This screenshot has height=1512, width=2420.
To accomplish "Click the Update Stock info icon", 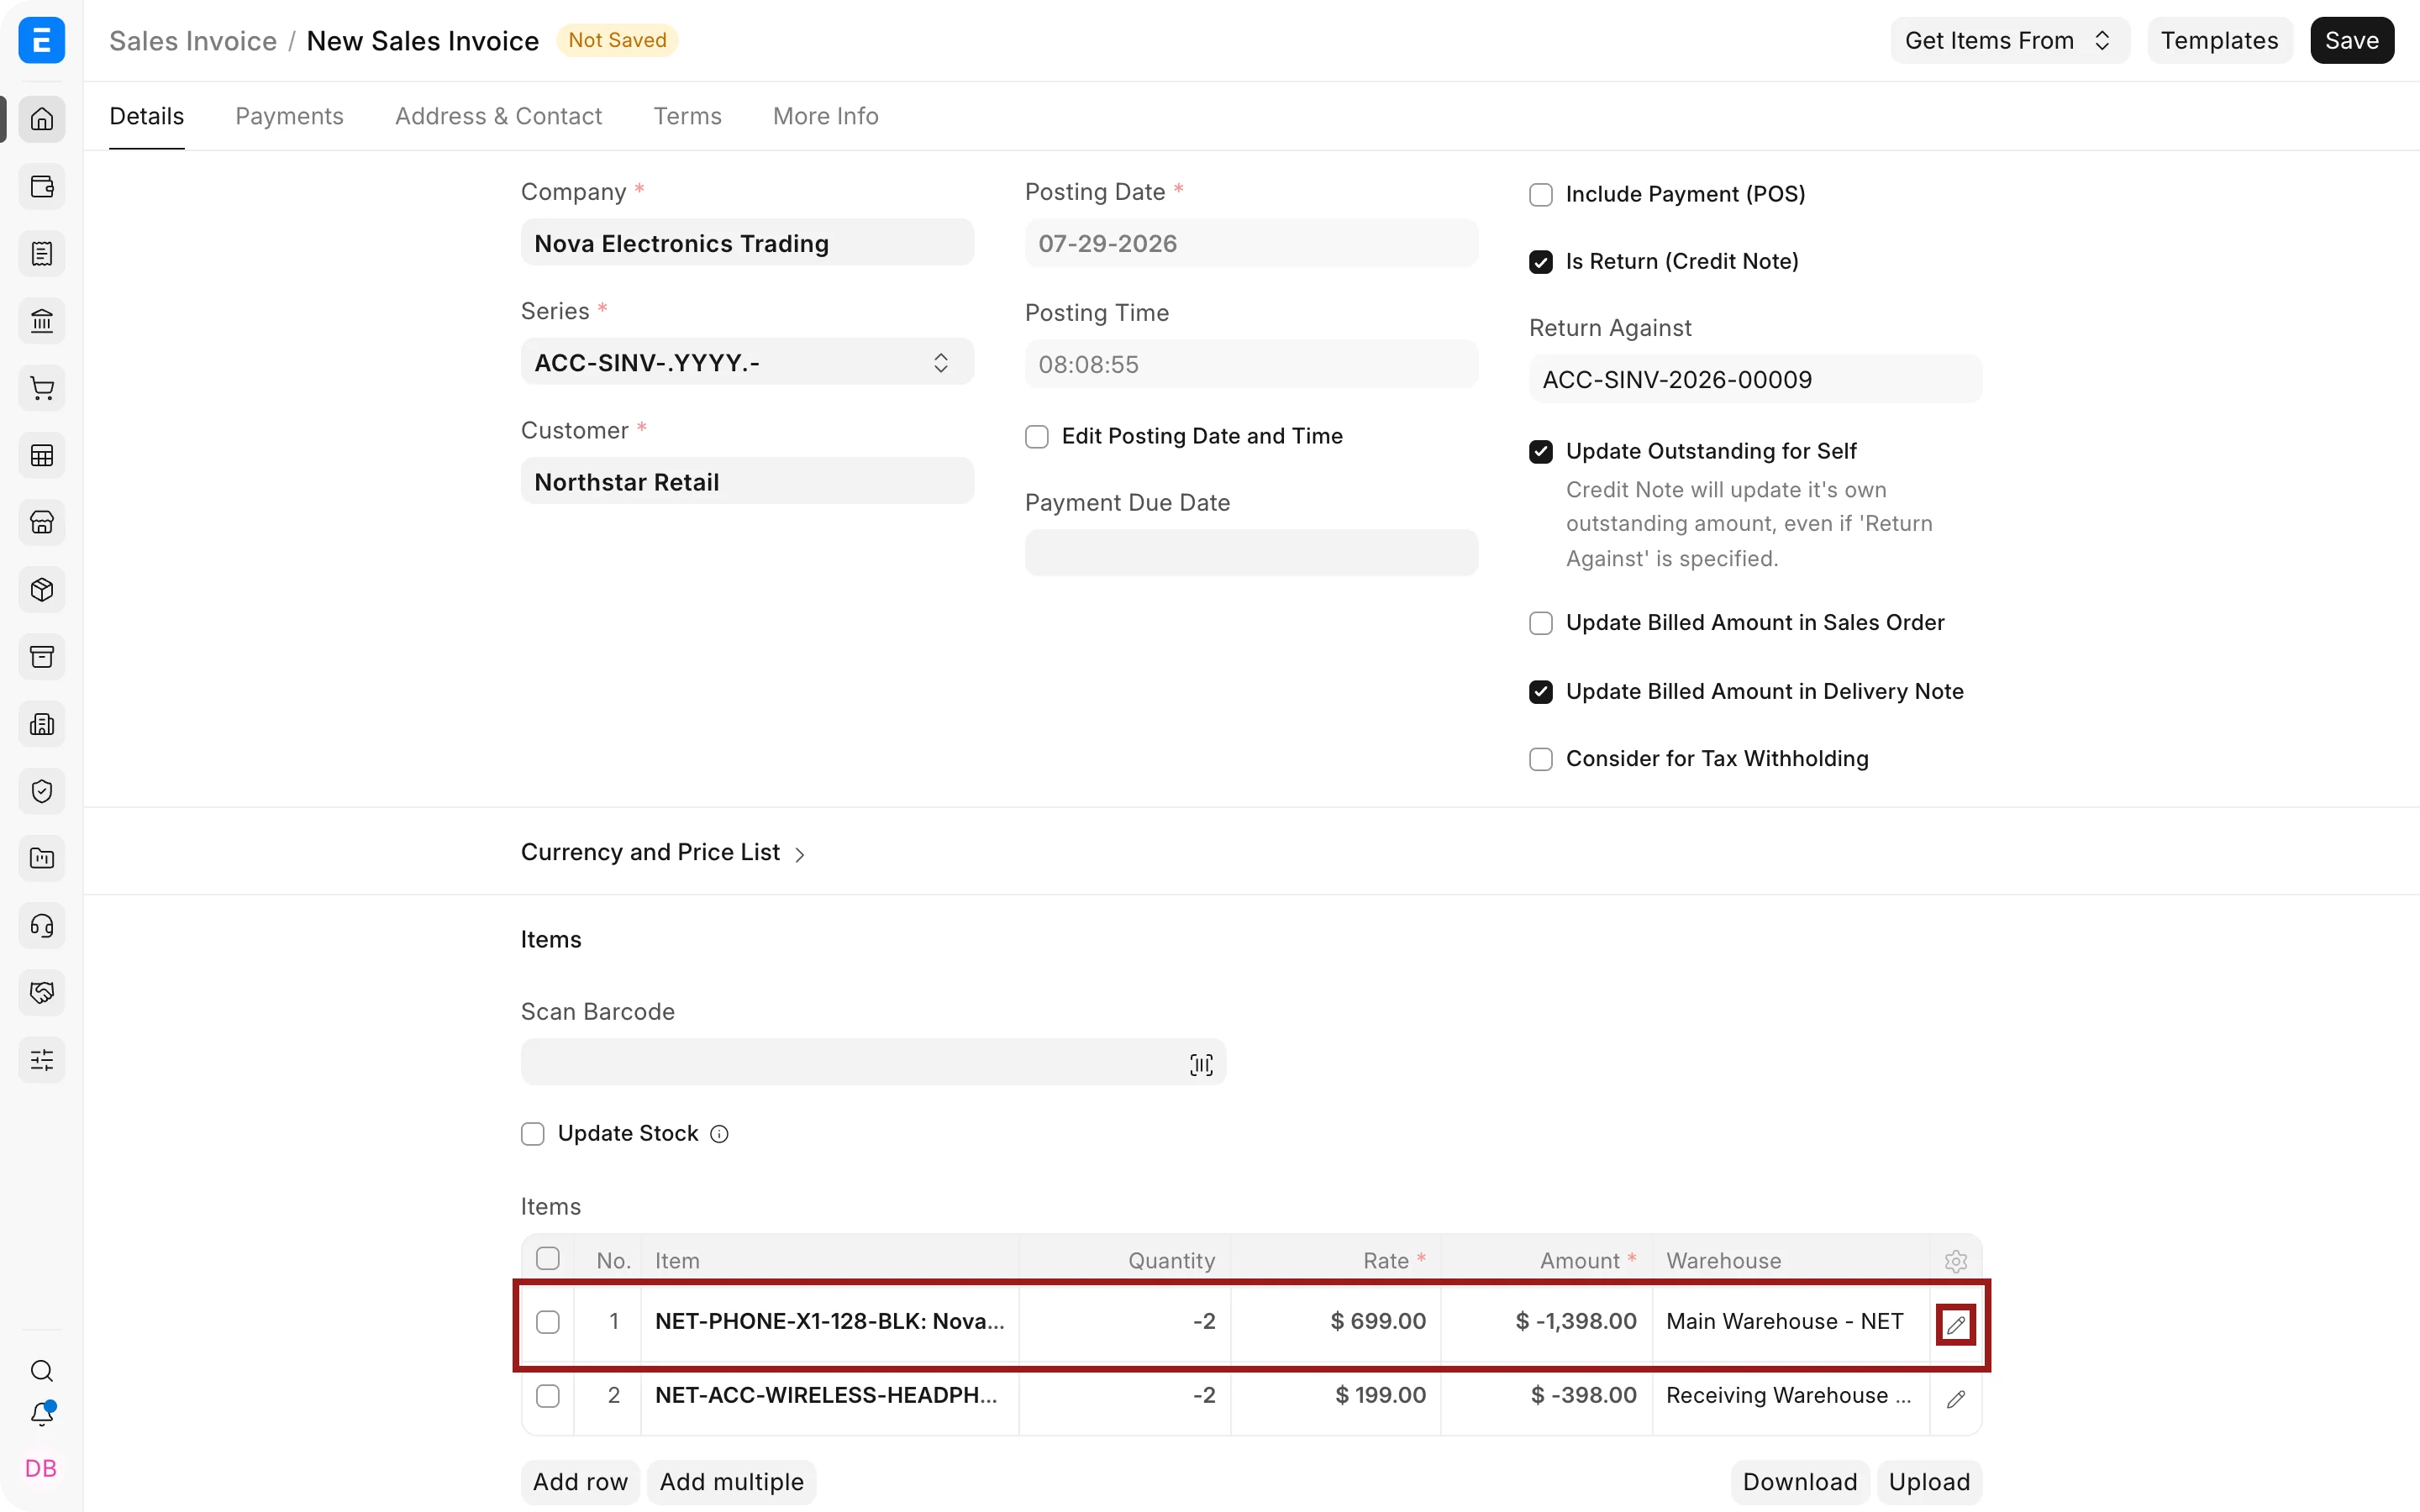I will (719, 1134).
